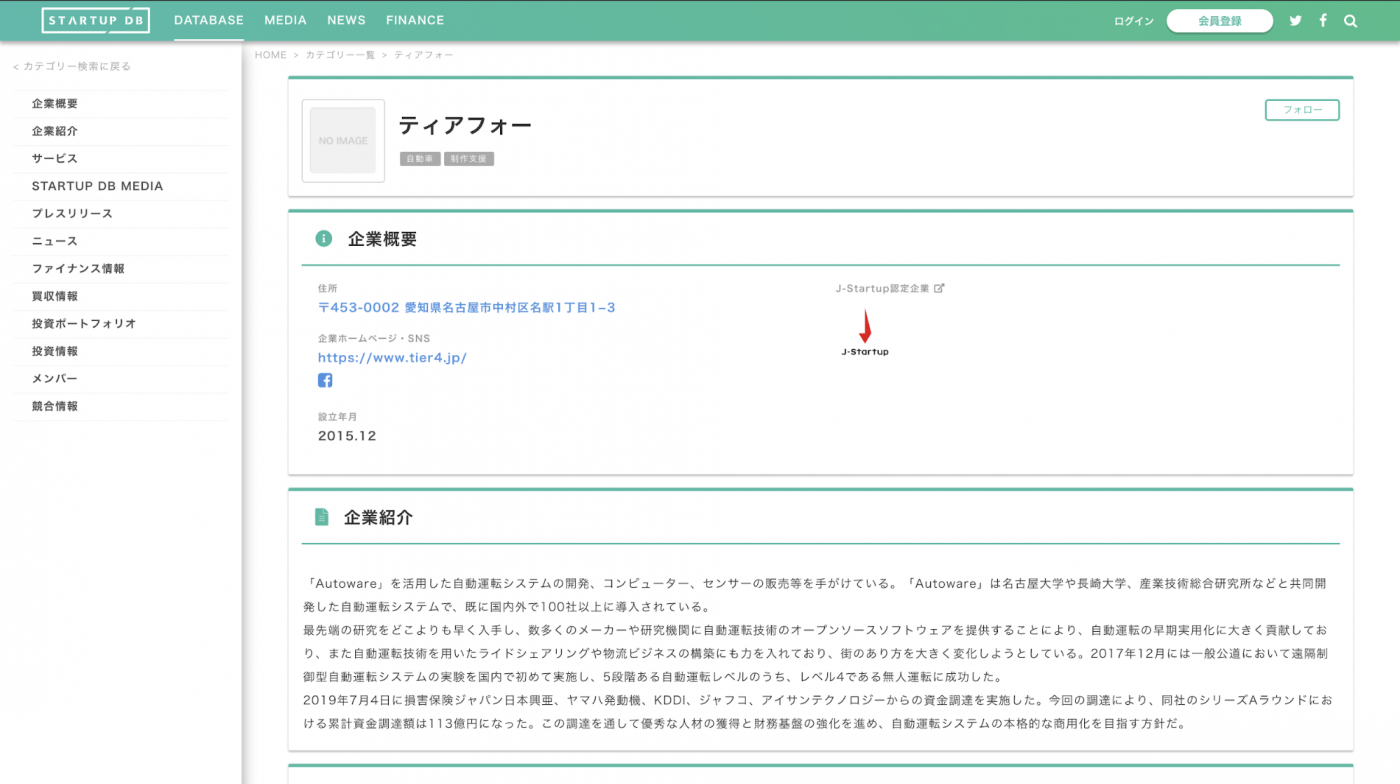1400x784 pixels.
Task: Click the Facebook icon under 企業ホームページ・SNS
Action: pyautogui.click(x=325, y=380)
